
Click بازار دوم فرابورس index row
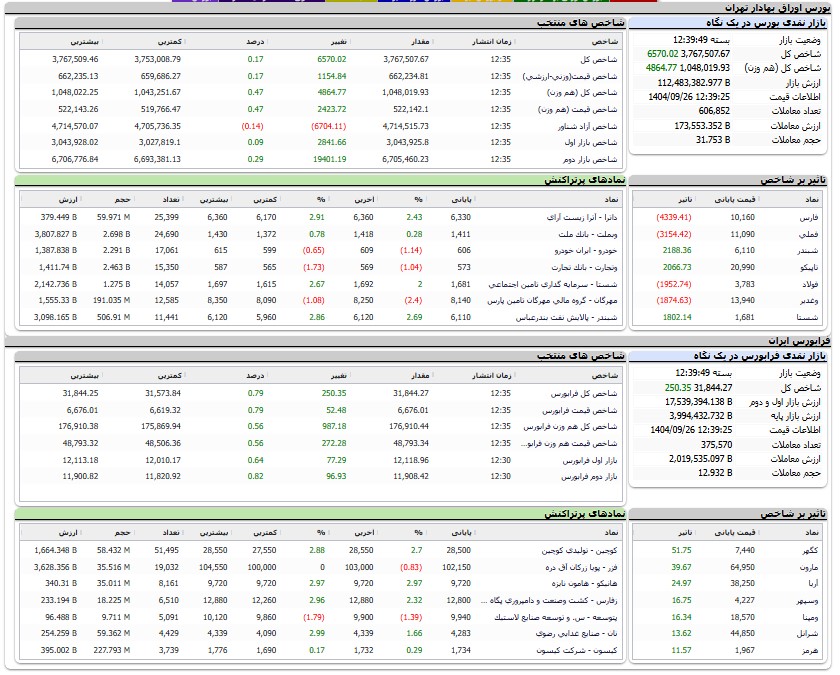pos(590,477)
